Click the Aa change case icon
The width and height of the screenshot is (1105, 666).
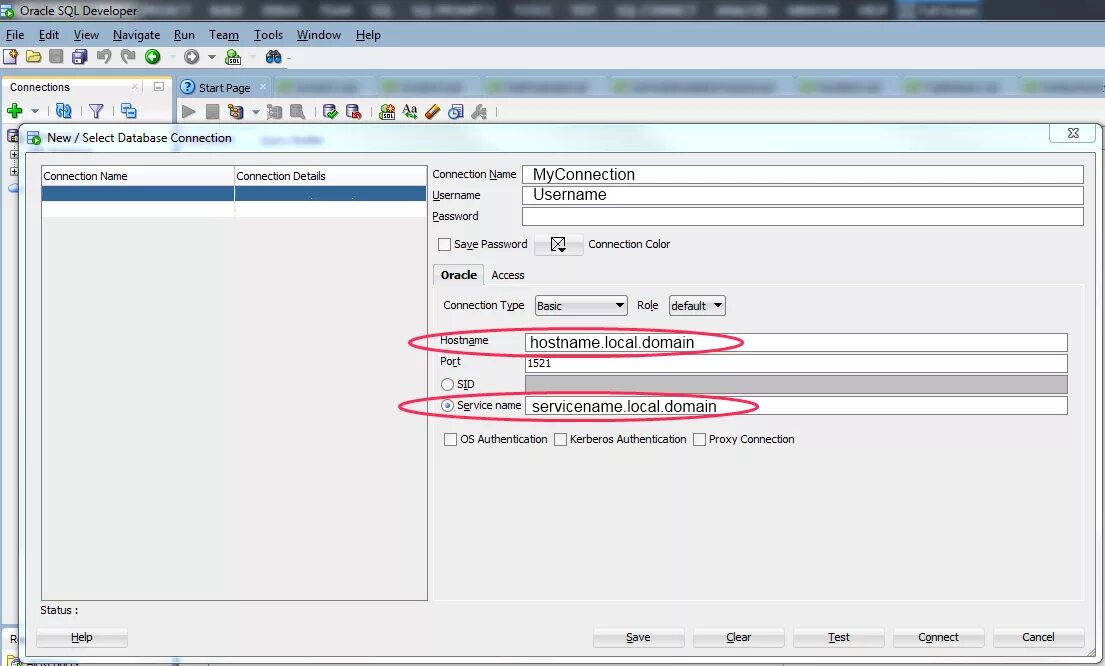pyautogui.click(x=409, y=111)
